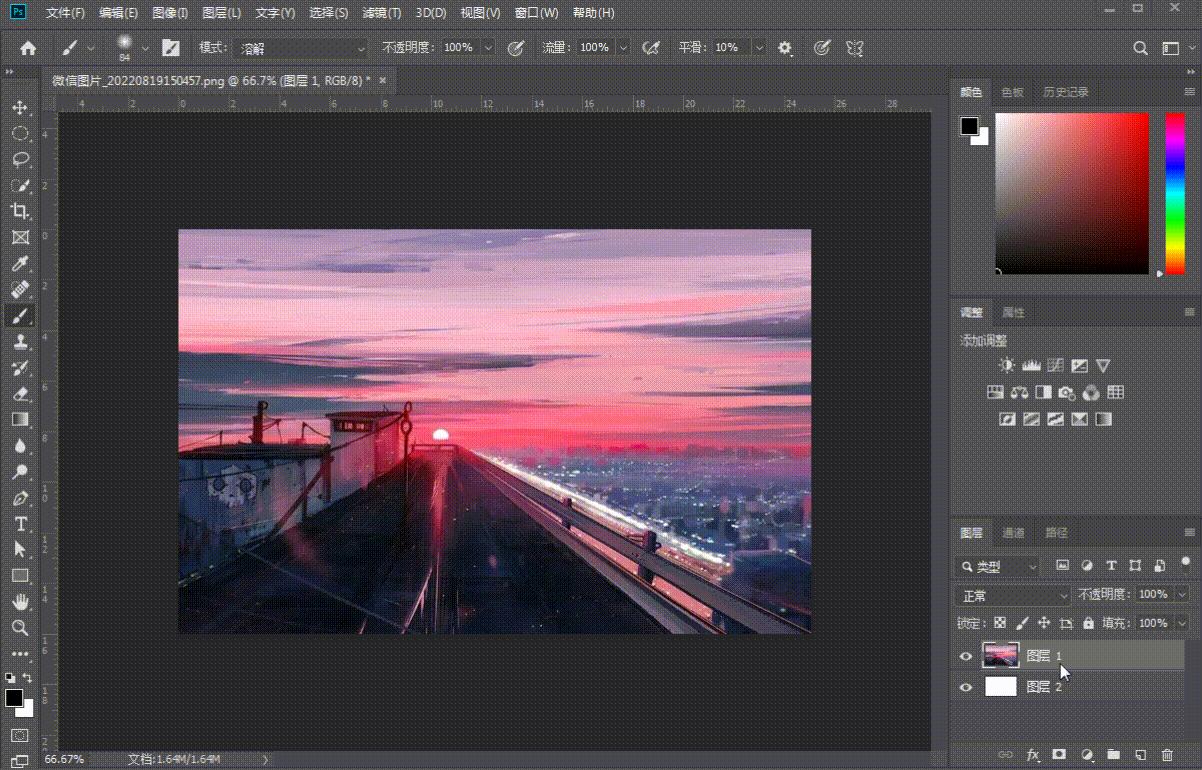Expand the layer blend mode 正常 dropdown
Image resolution: width=1202 pixels, height=770 pixels.
(1014, 595)
